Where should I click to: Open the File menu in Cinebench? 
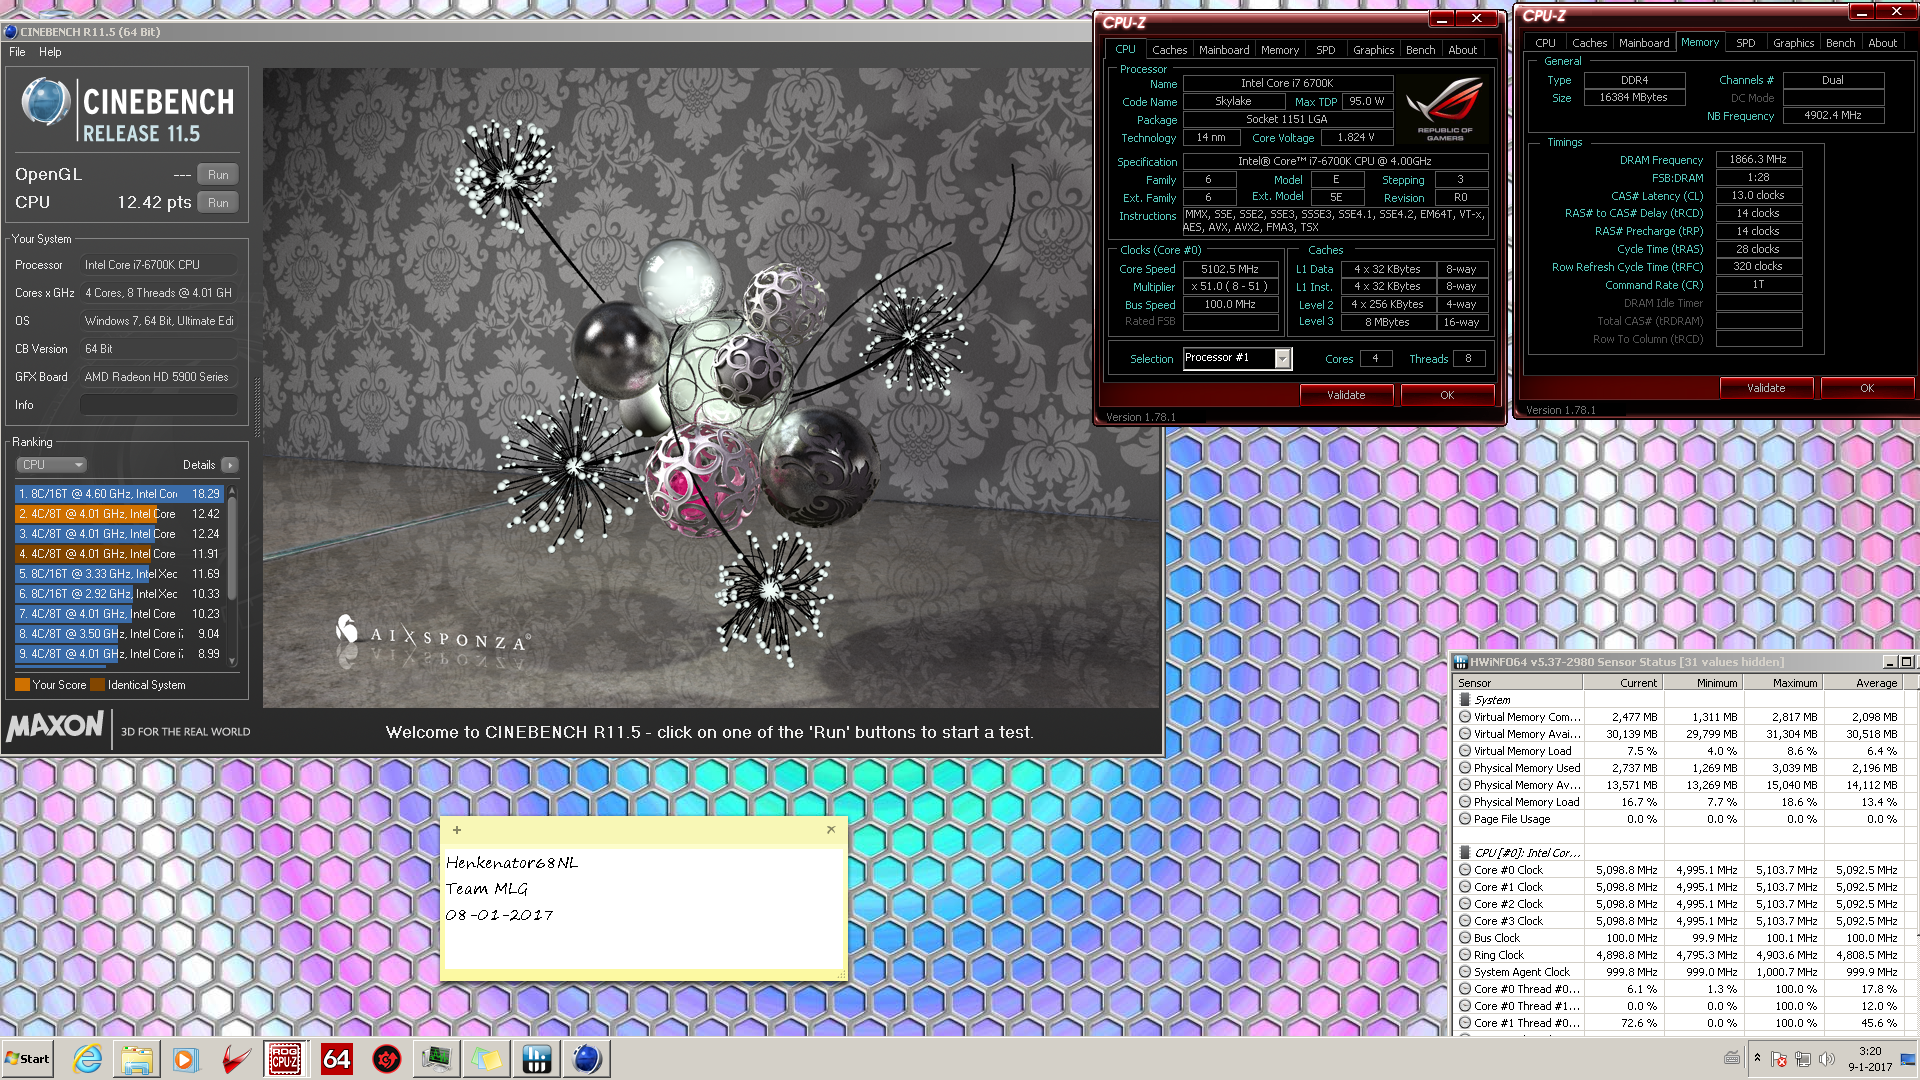[17, 52]
